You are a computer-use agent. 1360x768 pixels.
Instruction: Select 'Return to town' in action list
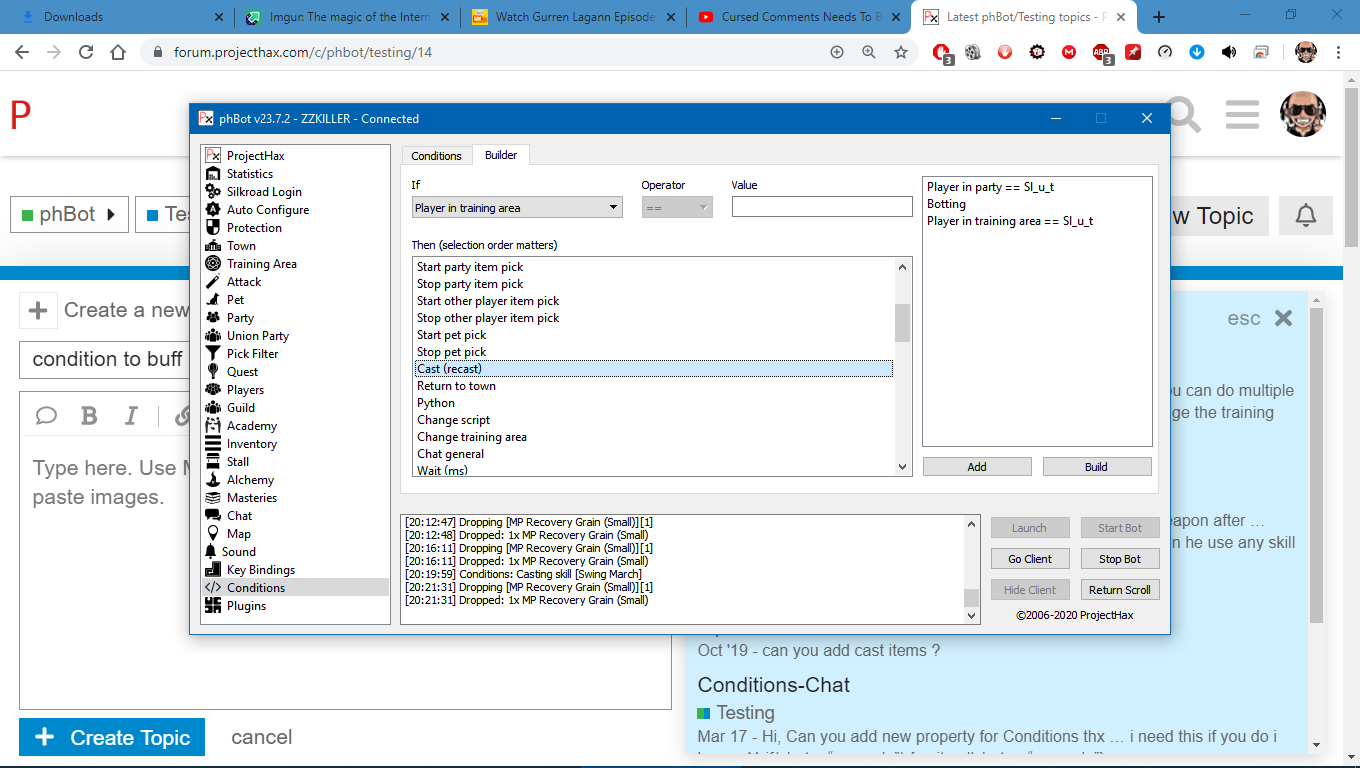[x=456, y=386]
